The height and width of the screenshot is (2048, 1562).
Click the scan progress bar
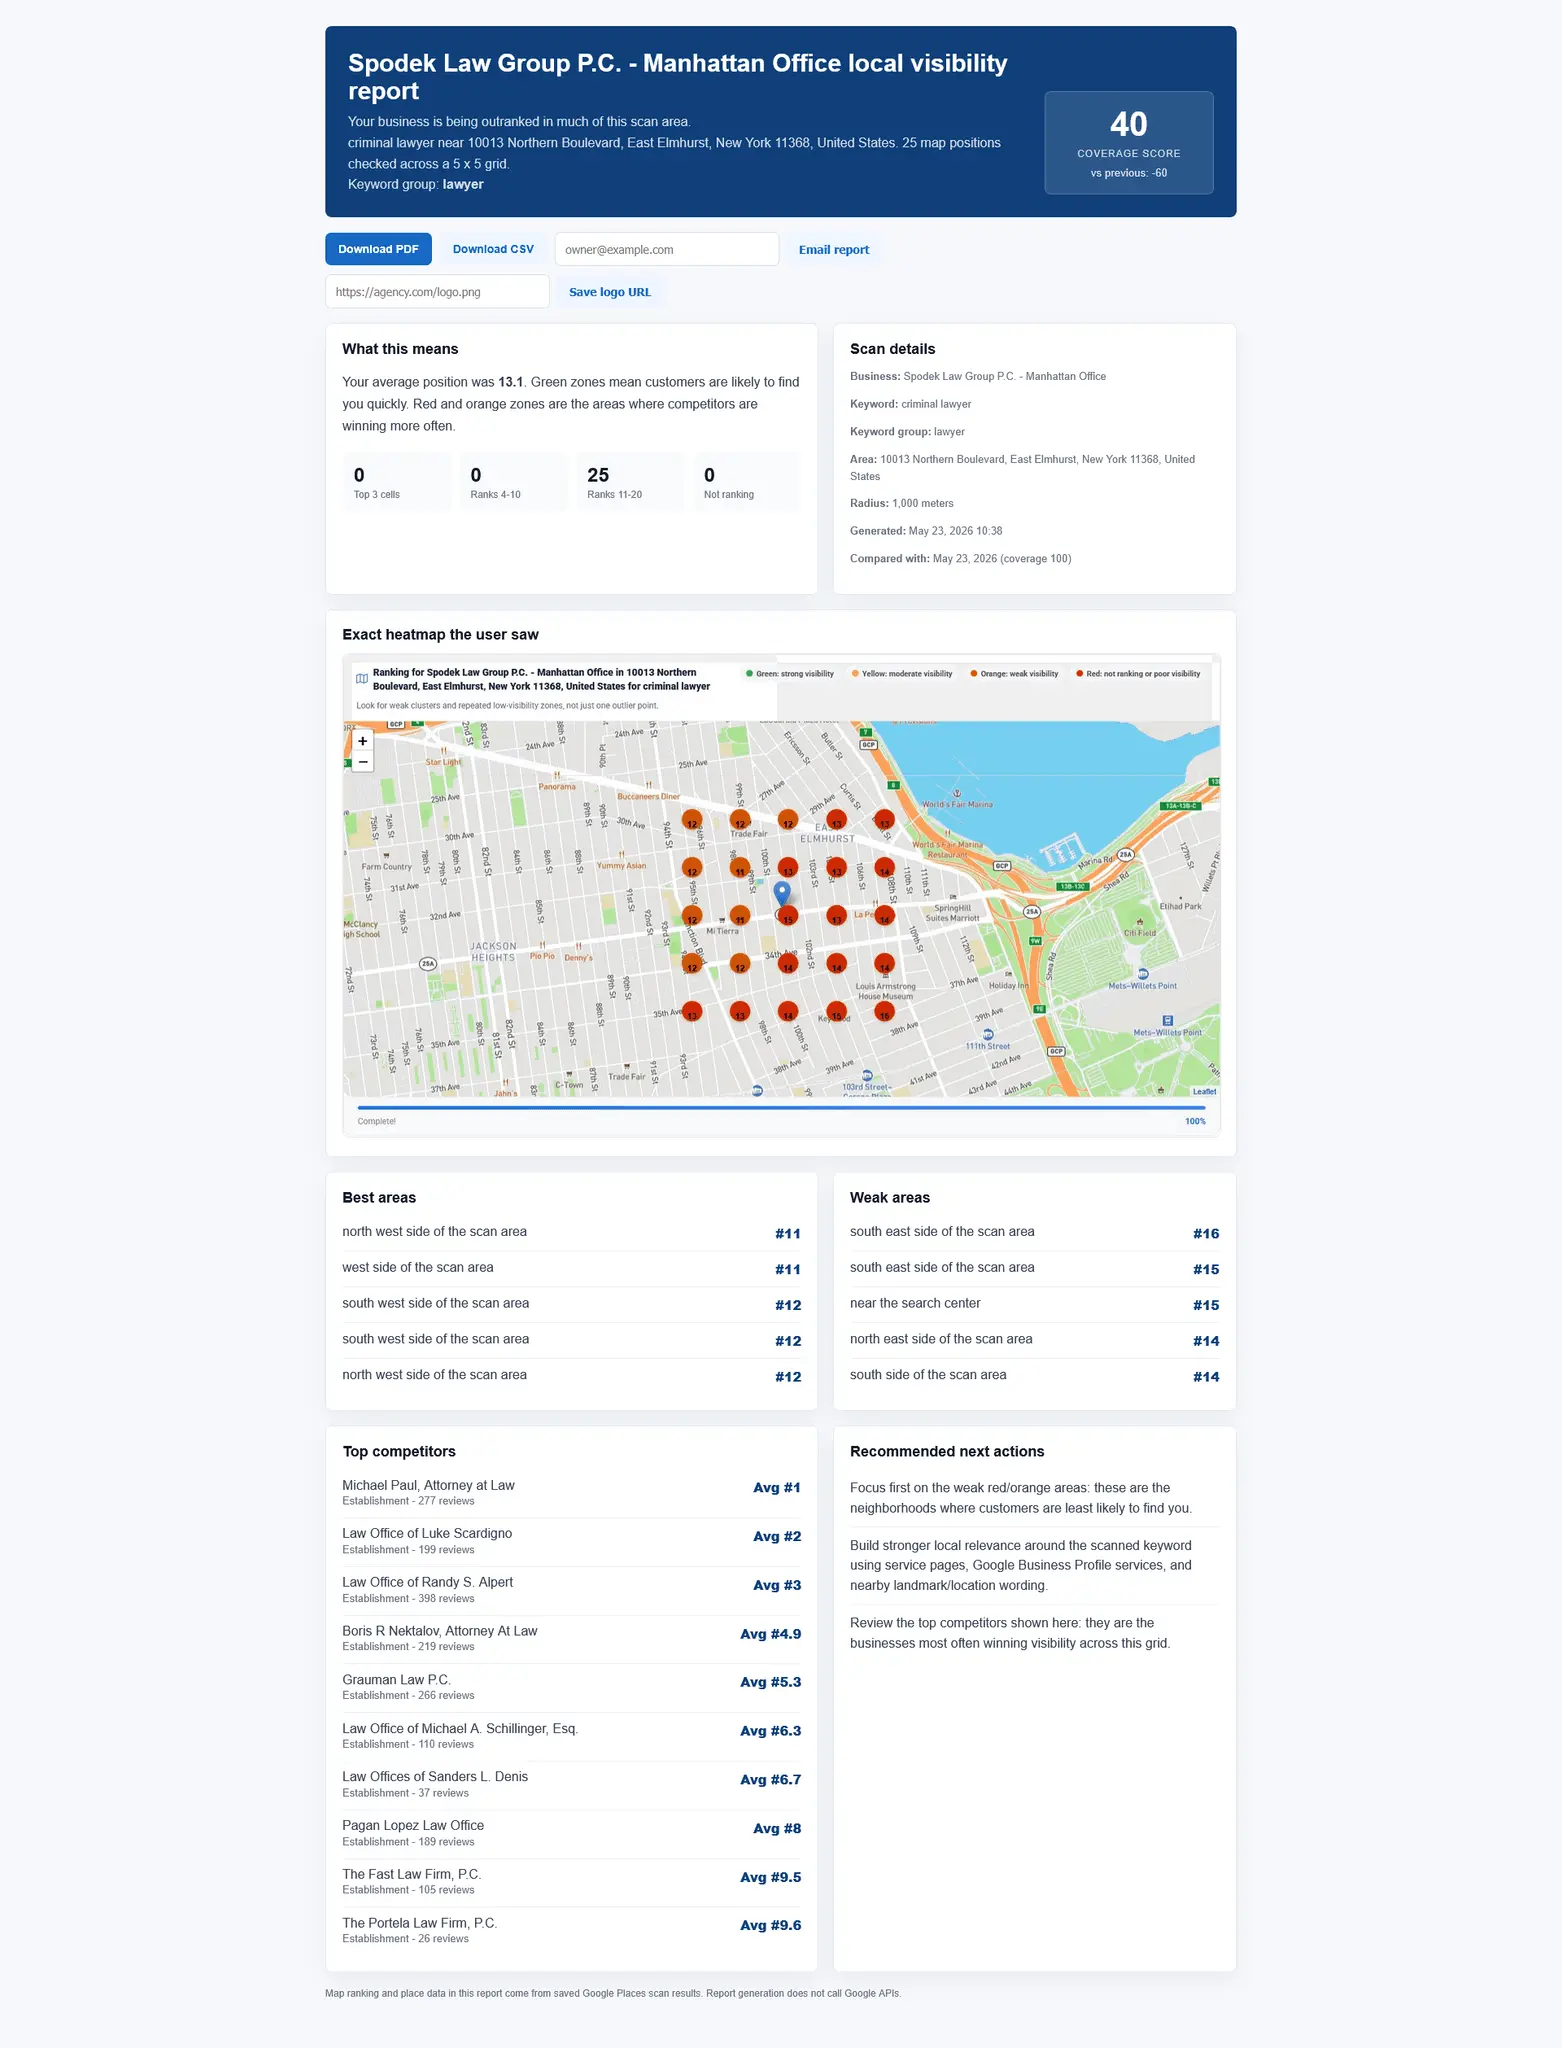[781, 1108]
